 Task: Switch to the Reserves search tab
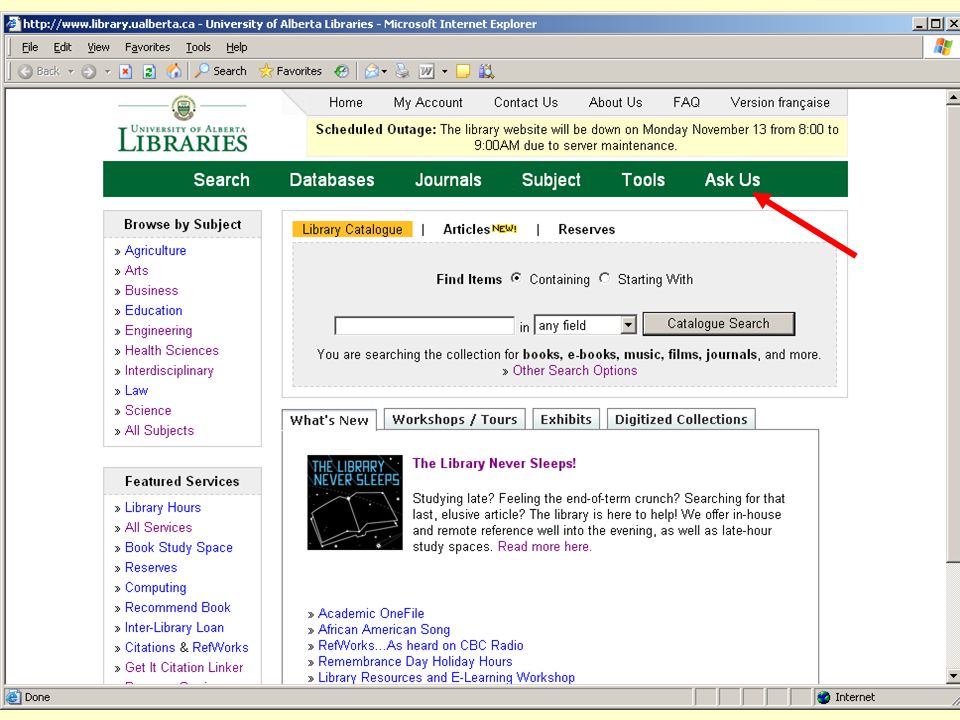click(587, 230)
